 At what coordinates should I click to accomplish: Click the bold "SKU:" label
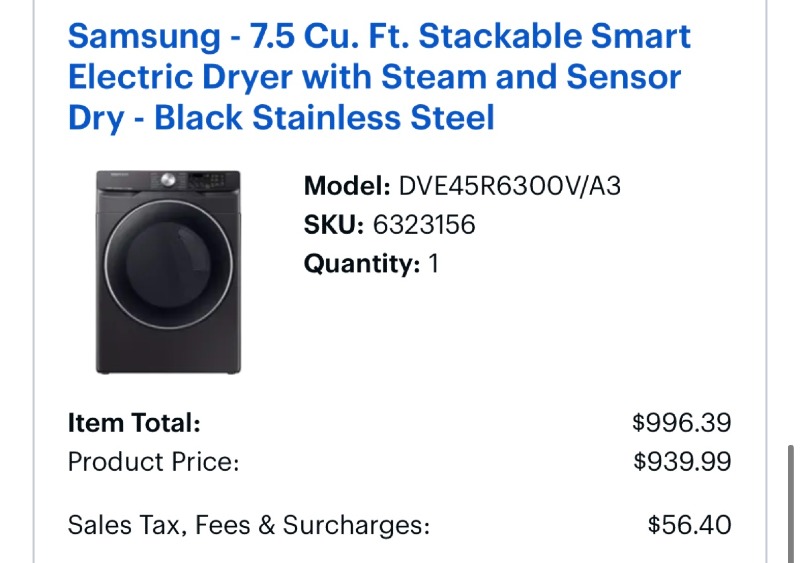point(335,225)
